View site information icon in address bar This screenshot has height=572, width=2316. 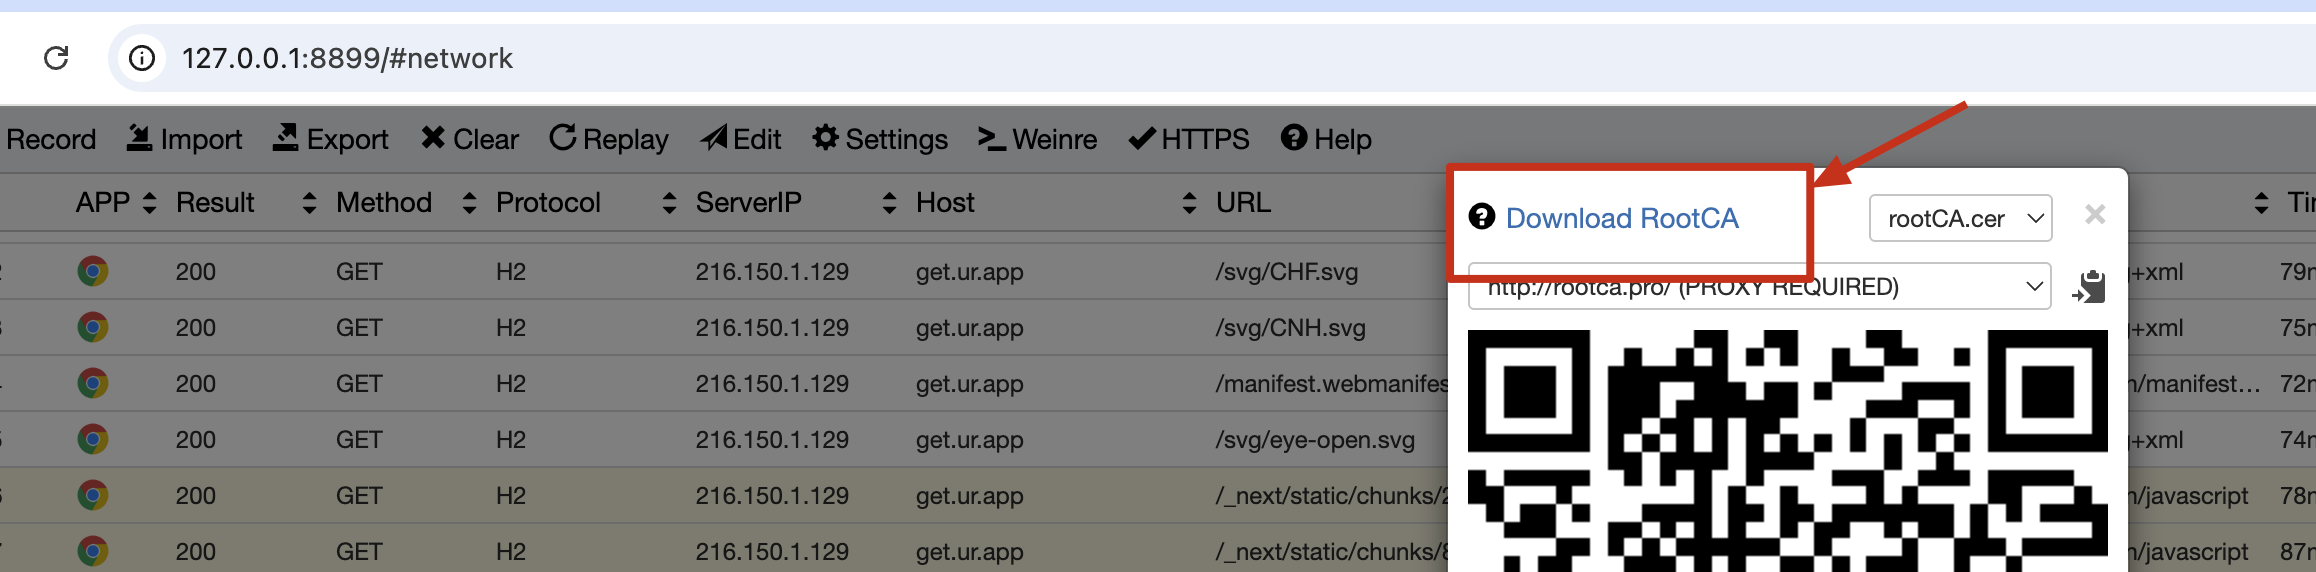(x=142, y=58)
